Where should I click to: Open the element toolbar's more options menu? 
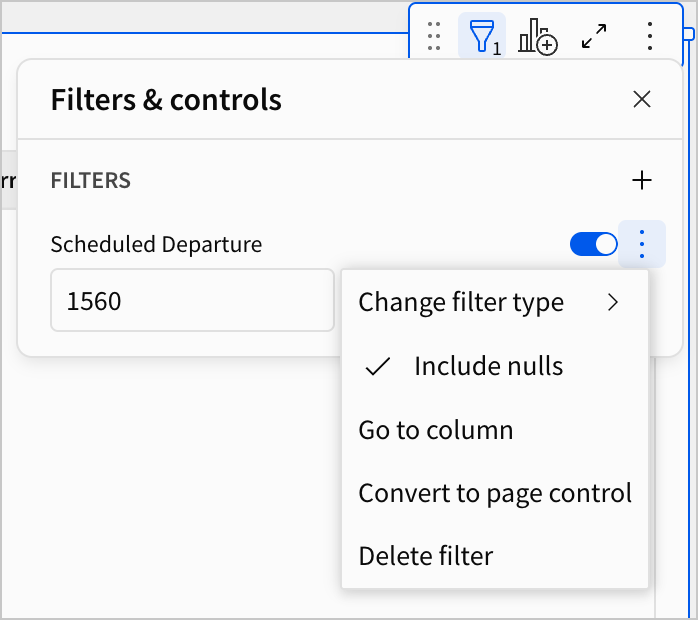pyautogui.click(x=650, y=36)
